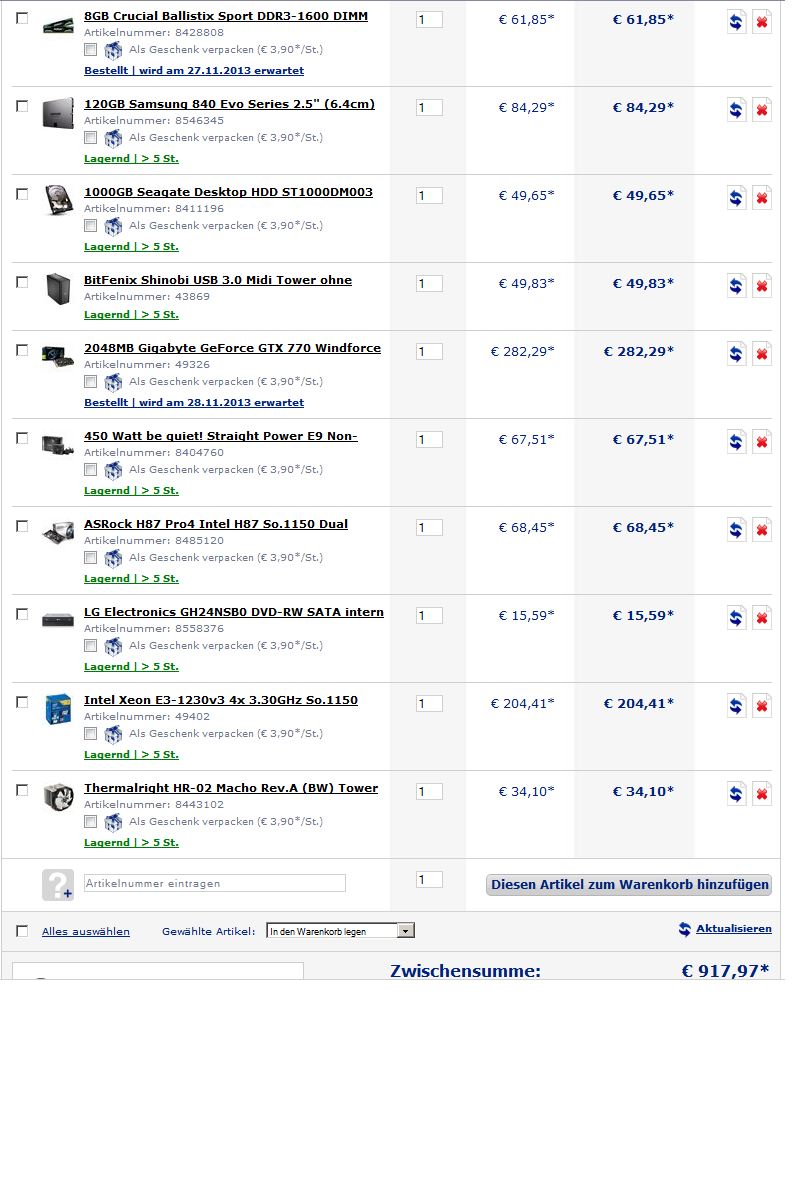
Task: Enable gift wrap for be quiet! power supply
Action: [x=91, y=470]
